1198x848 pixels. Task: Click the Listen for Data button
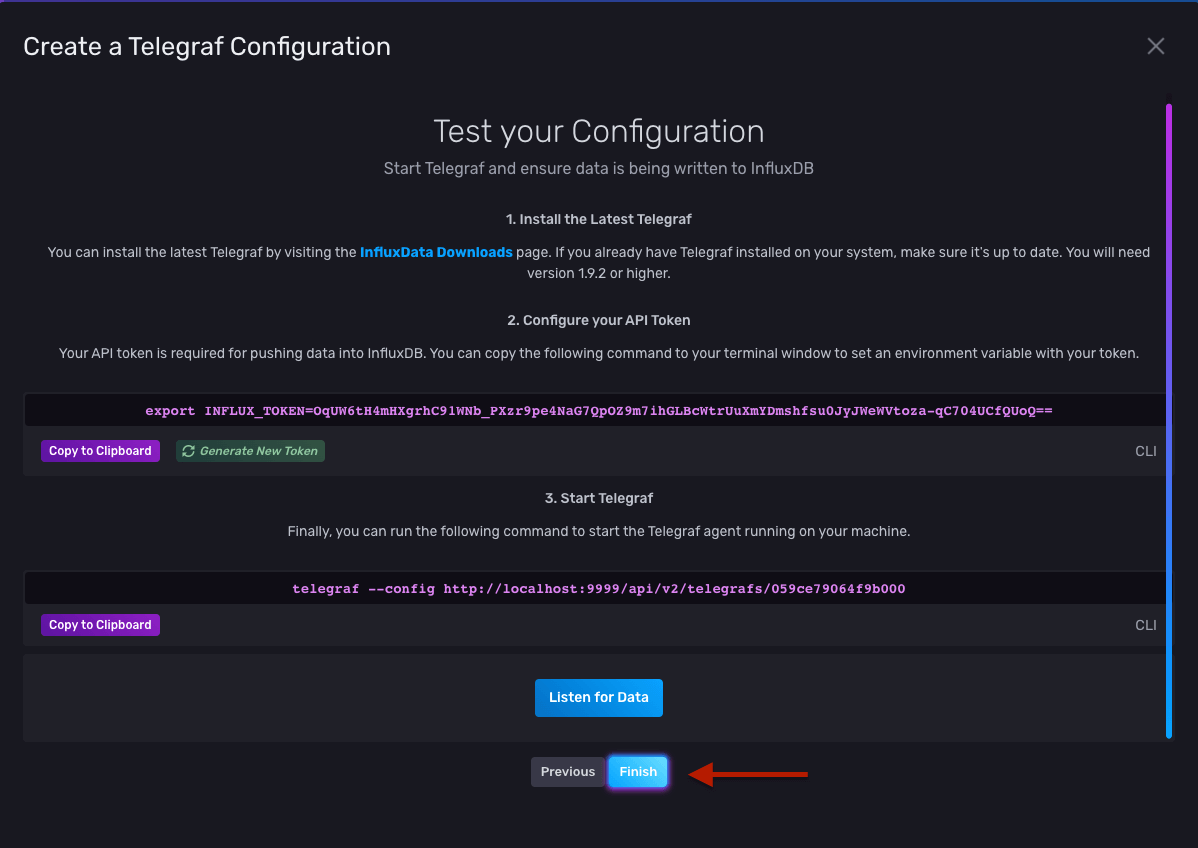click(598, 697)
